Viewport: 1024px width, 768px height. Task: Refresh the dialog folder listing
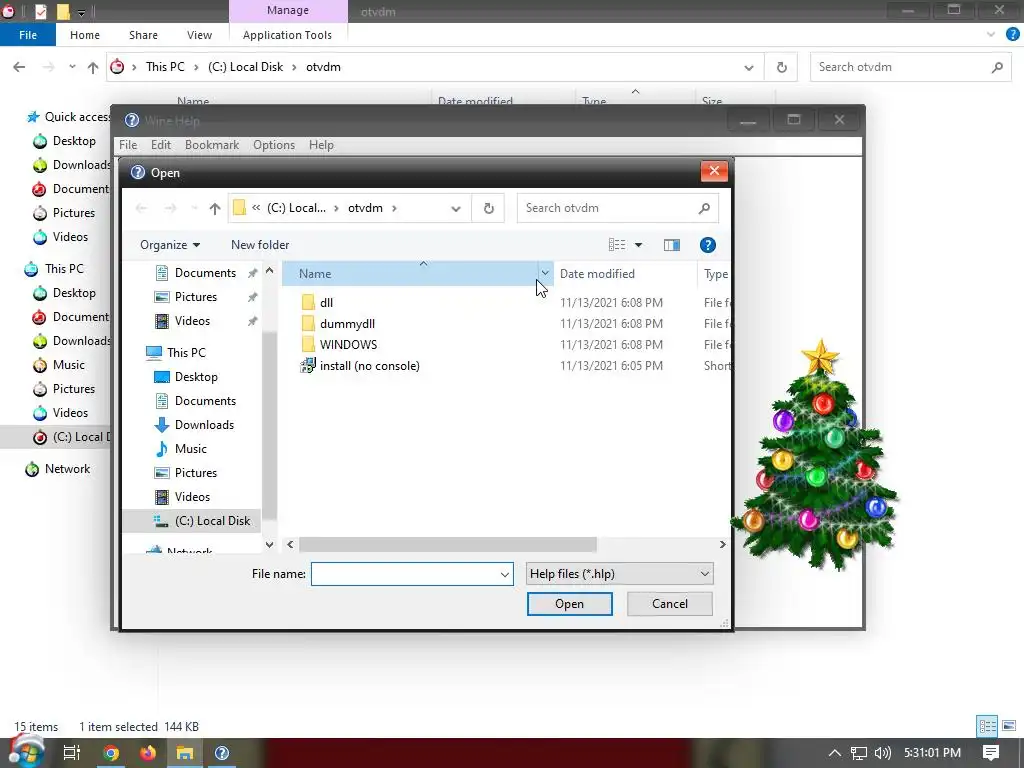click(488, 208)
